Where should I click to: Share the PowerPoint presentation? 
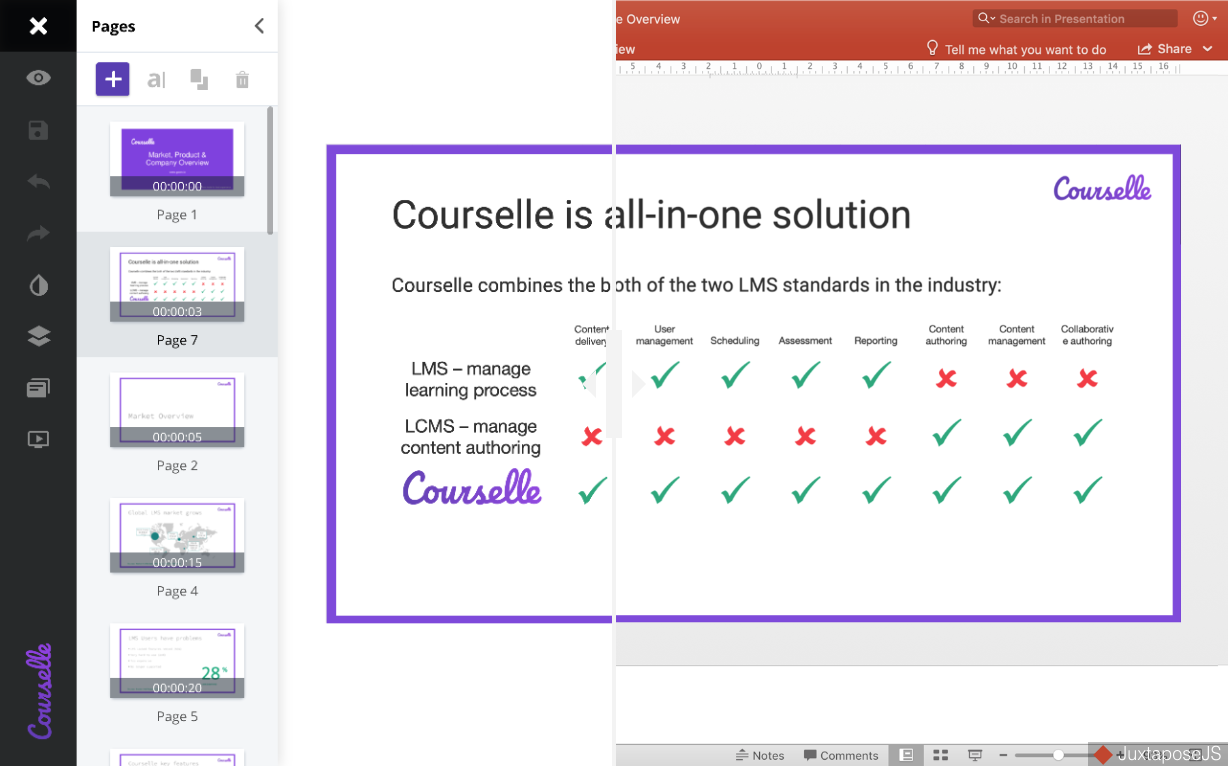pyautogui.click(x=1165, y=49)
